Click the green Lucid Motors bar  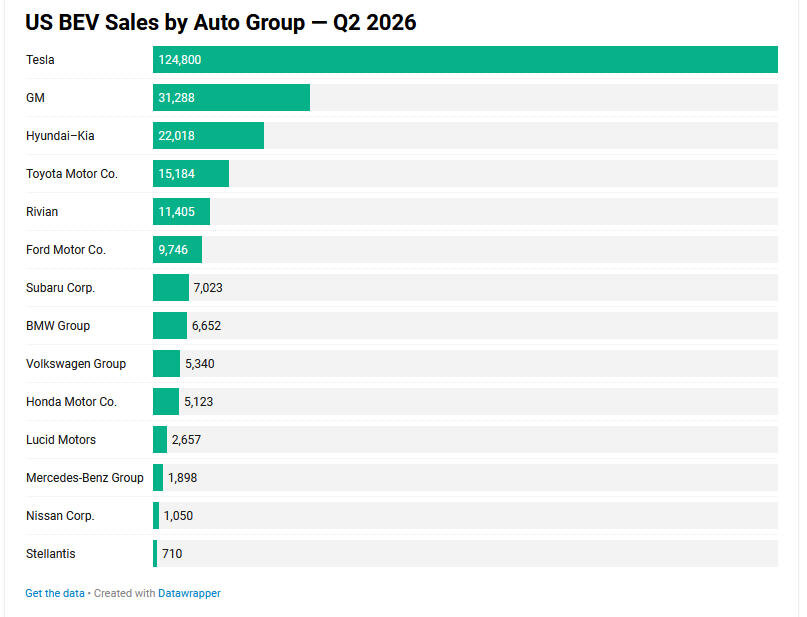click(x=160, y=440)
